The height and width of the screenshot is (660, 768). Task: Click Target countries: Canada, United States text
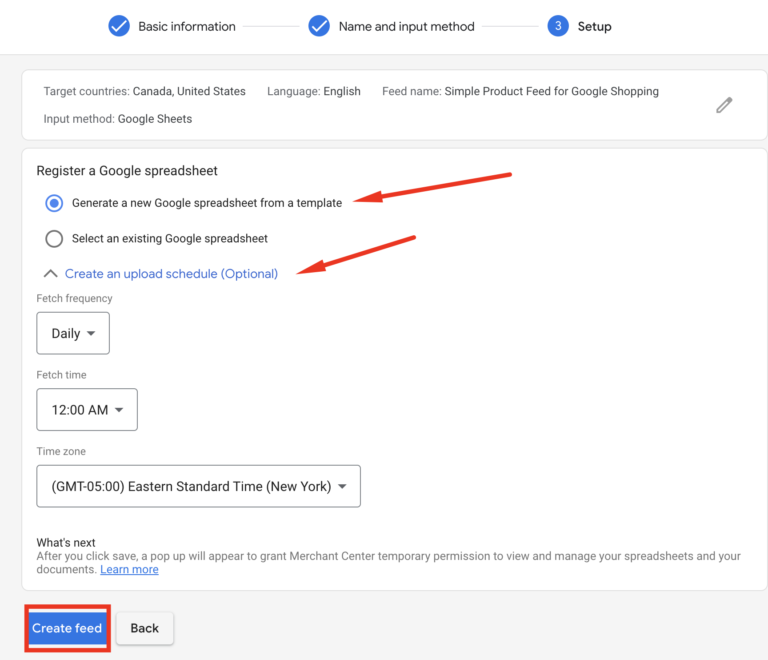tap(144, 92)
